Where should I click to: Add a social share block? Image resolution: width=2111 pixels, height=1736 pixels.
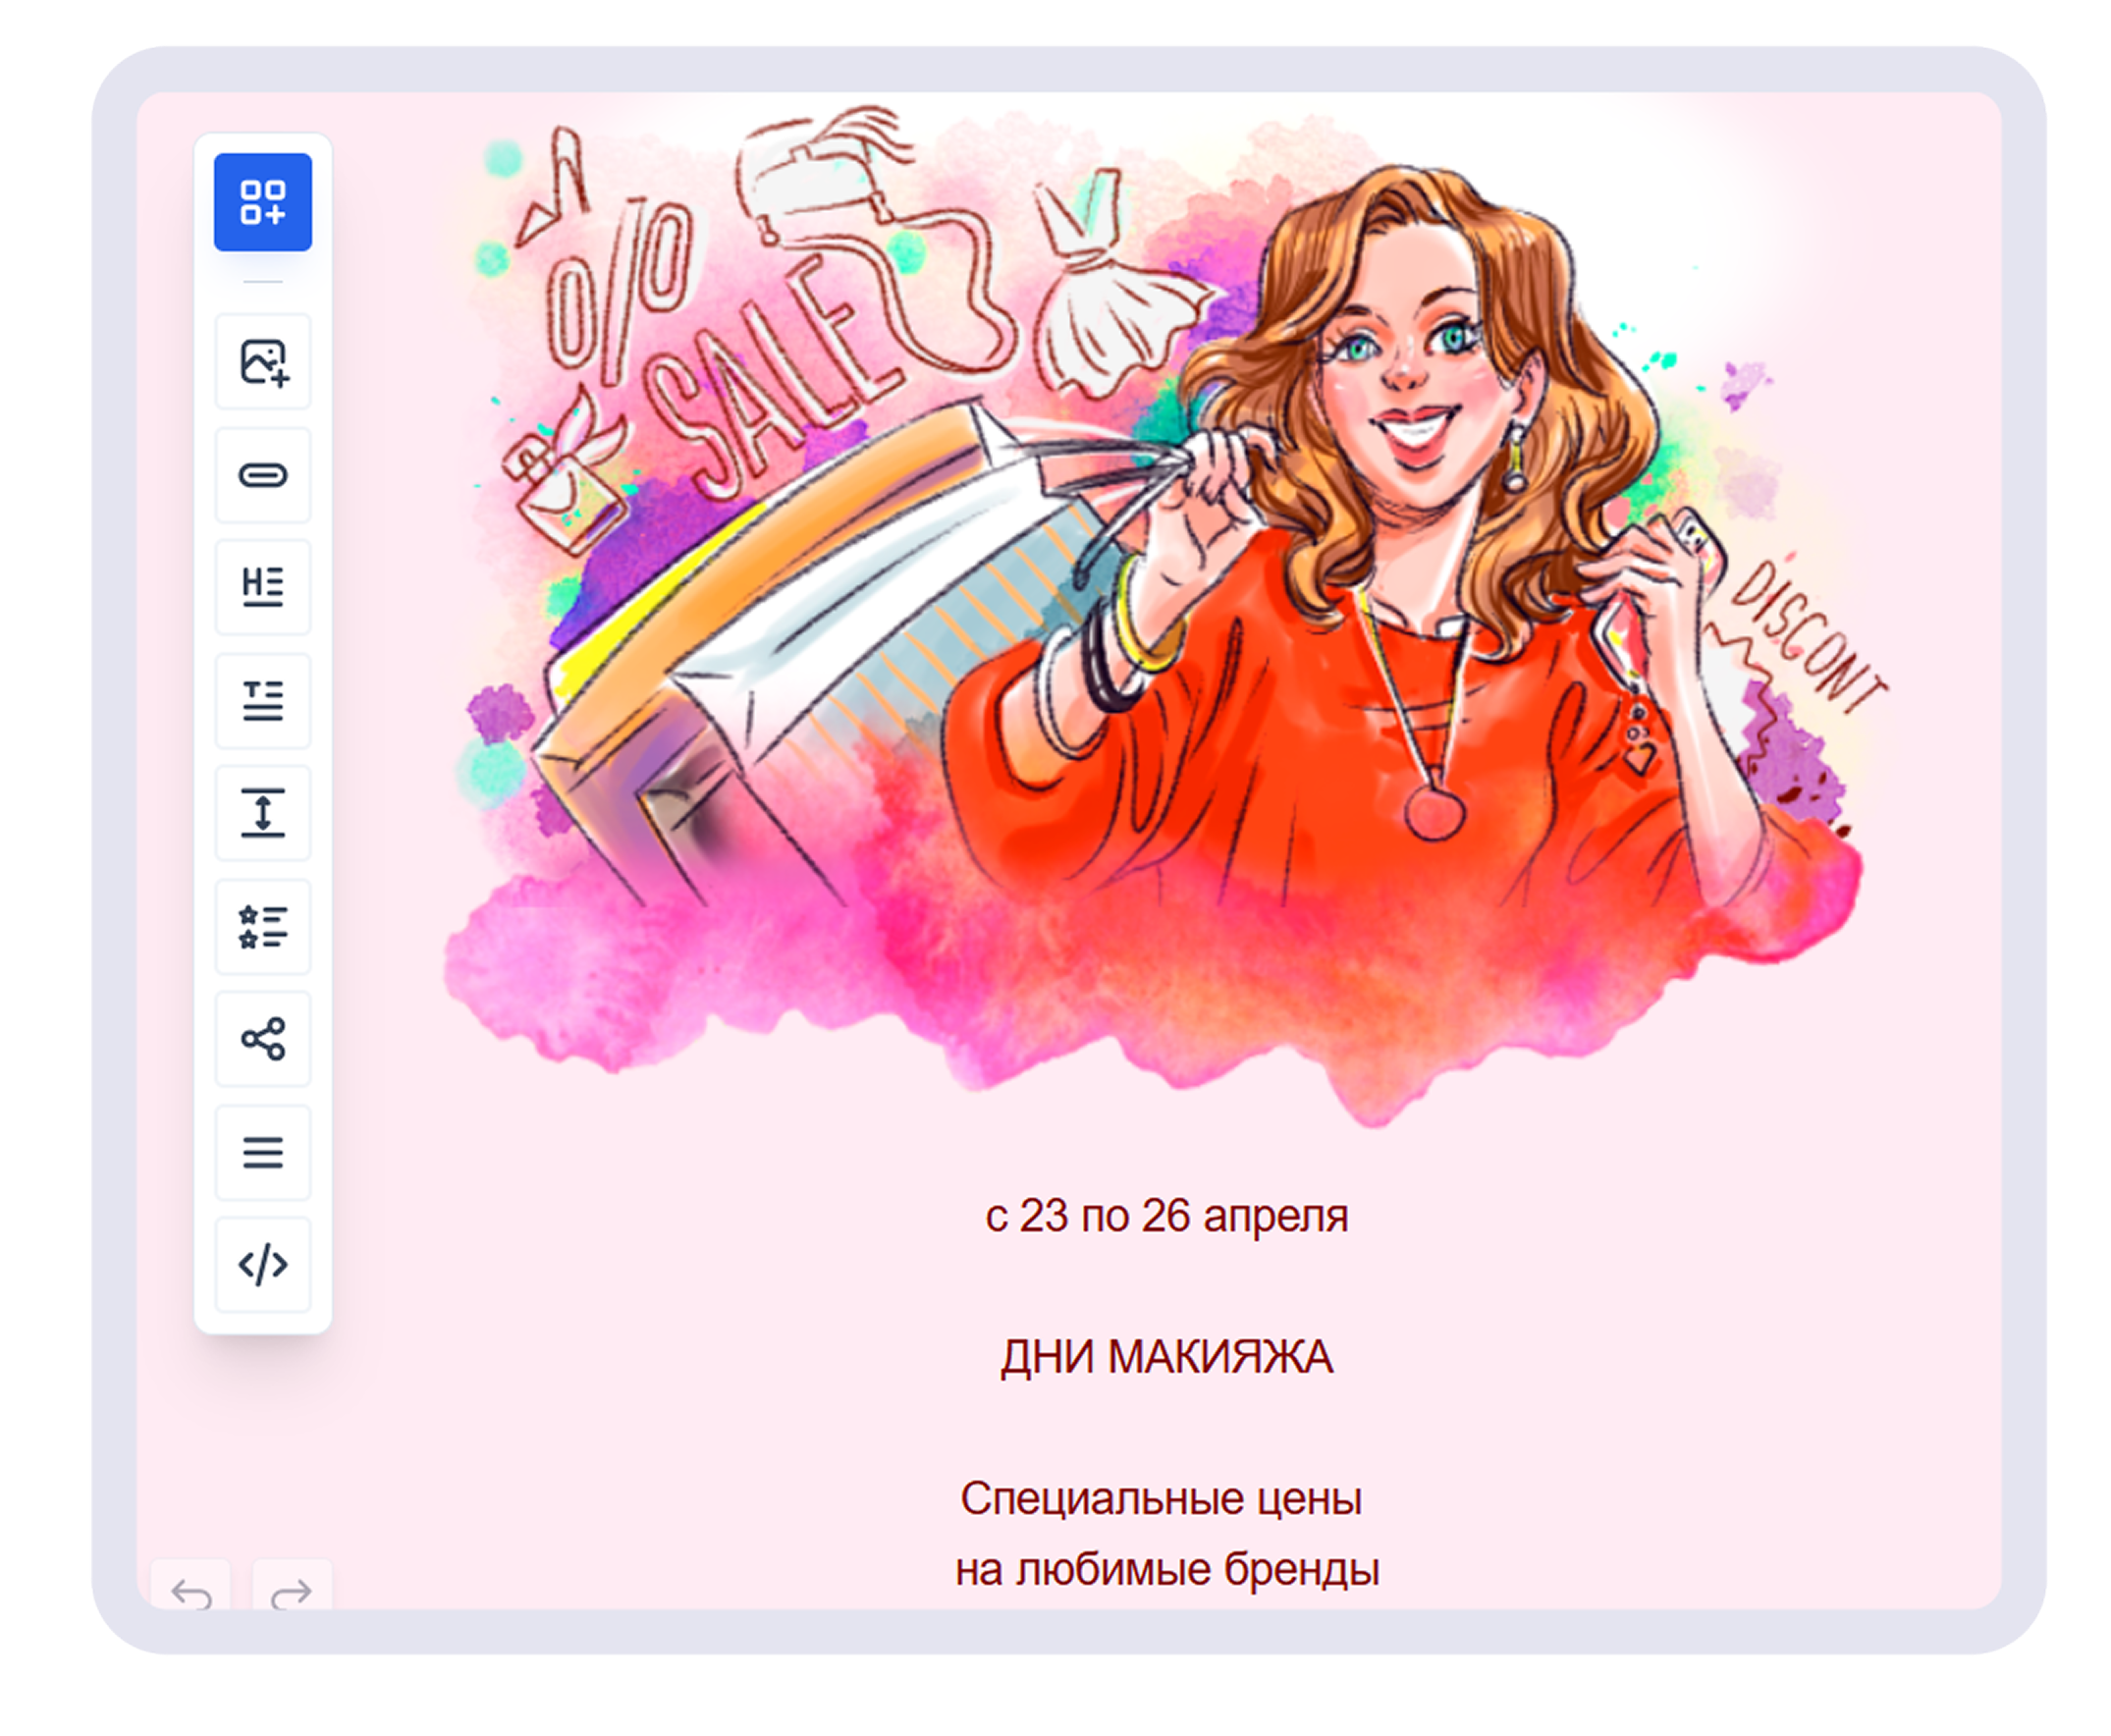(263, 1039)
